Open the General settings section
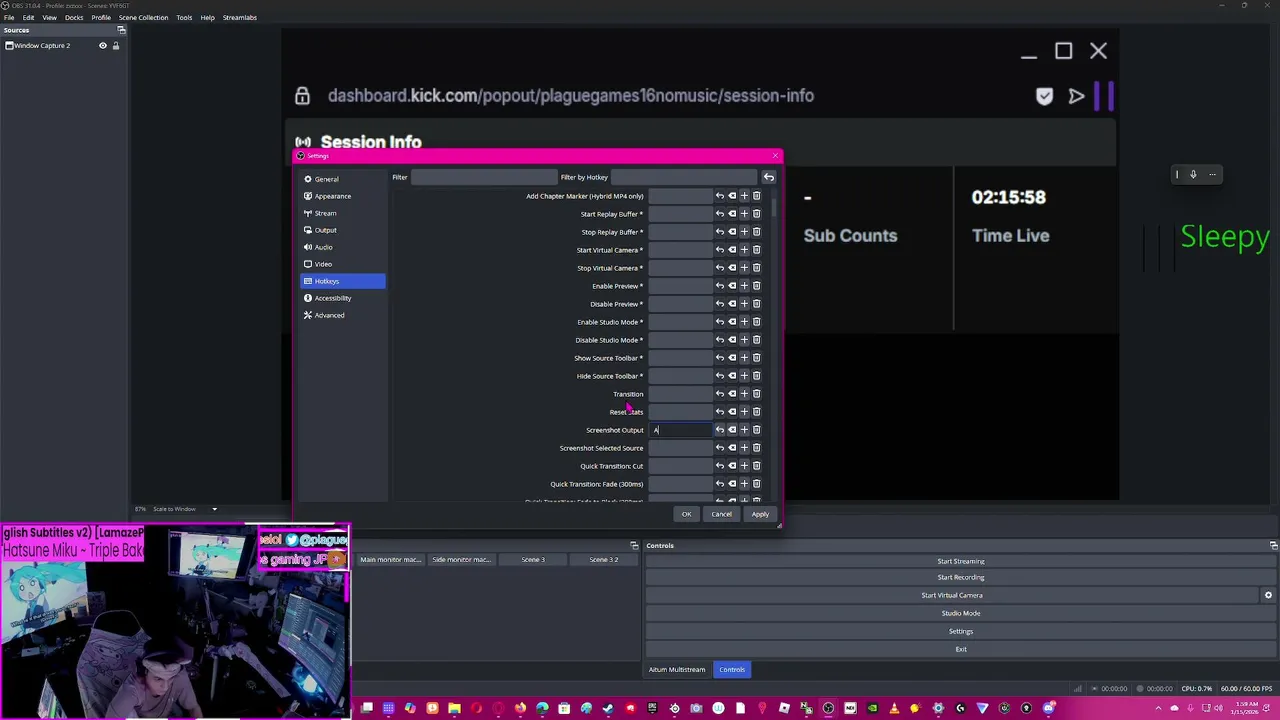The height and width of the screenshot is (720, 1280). click(343, 179)
